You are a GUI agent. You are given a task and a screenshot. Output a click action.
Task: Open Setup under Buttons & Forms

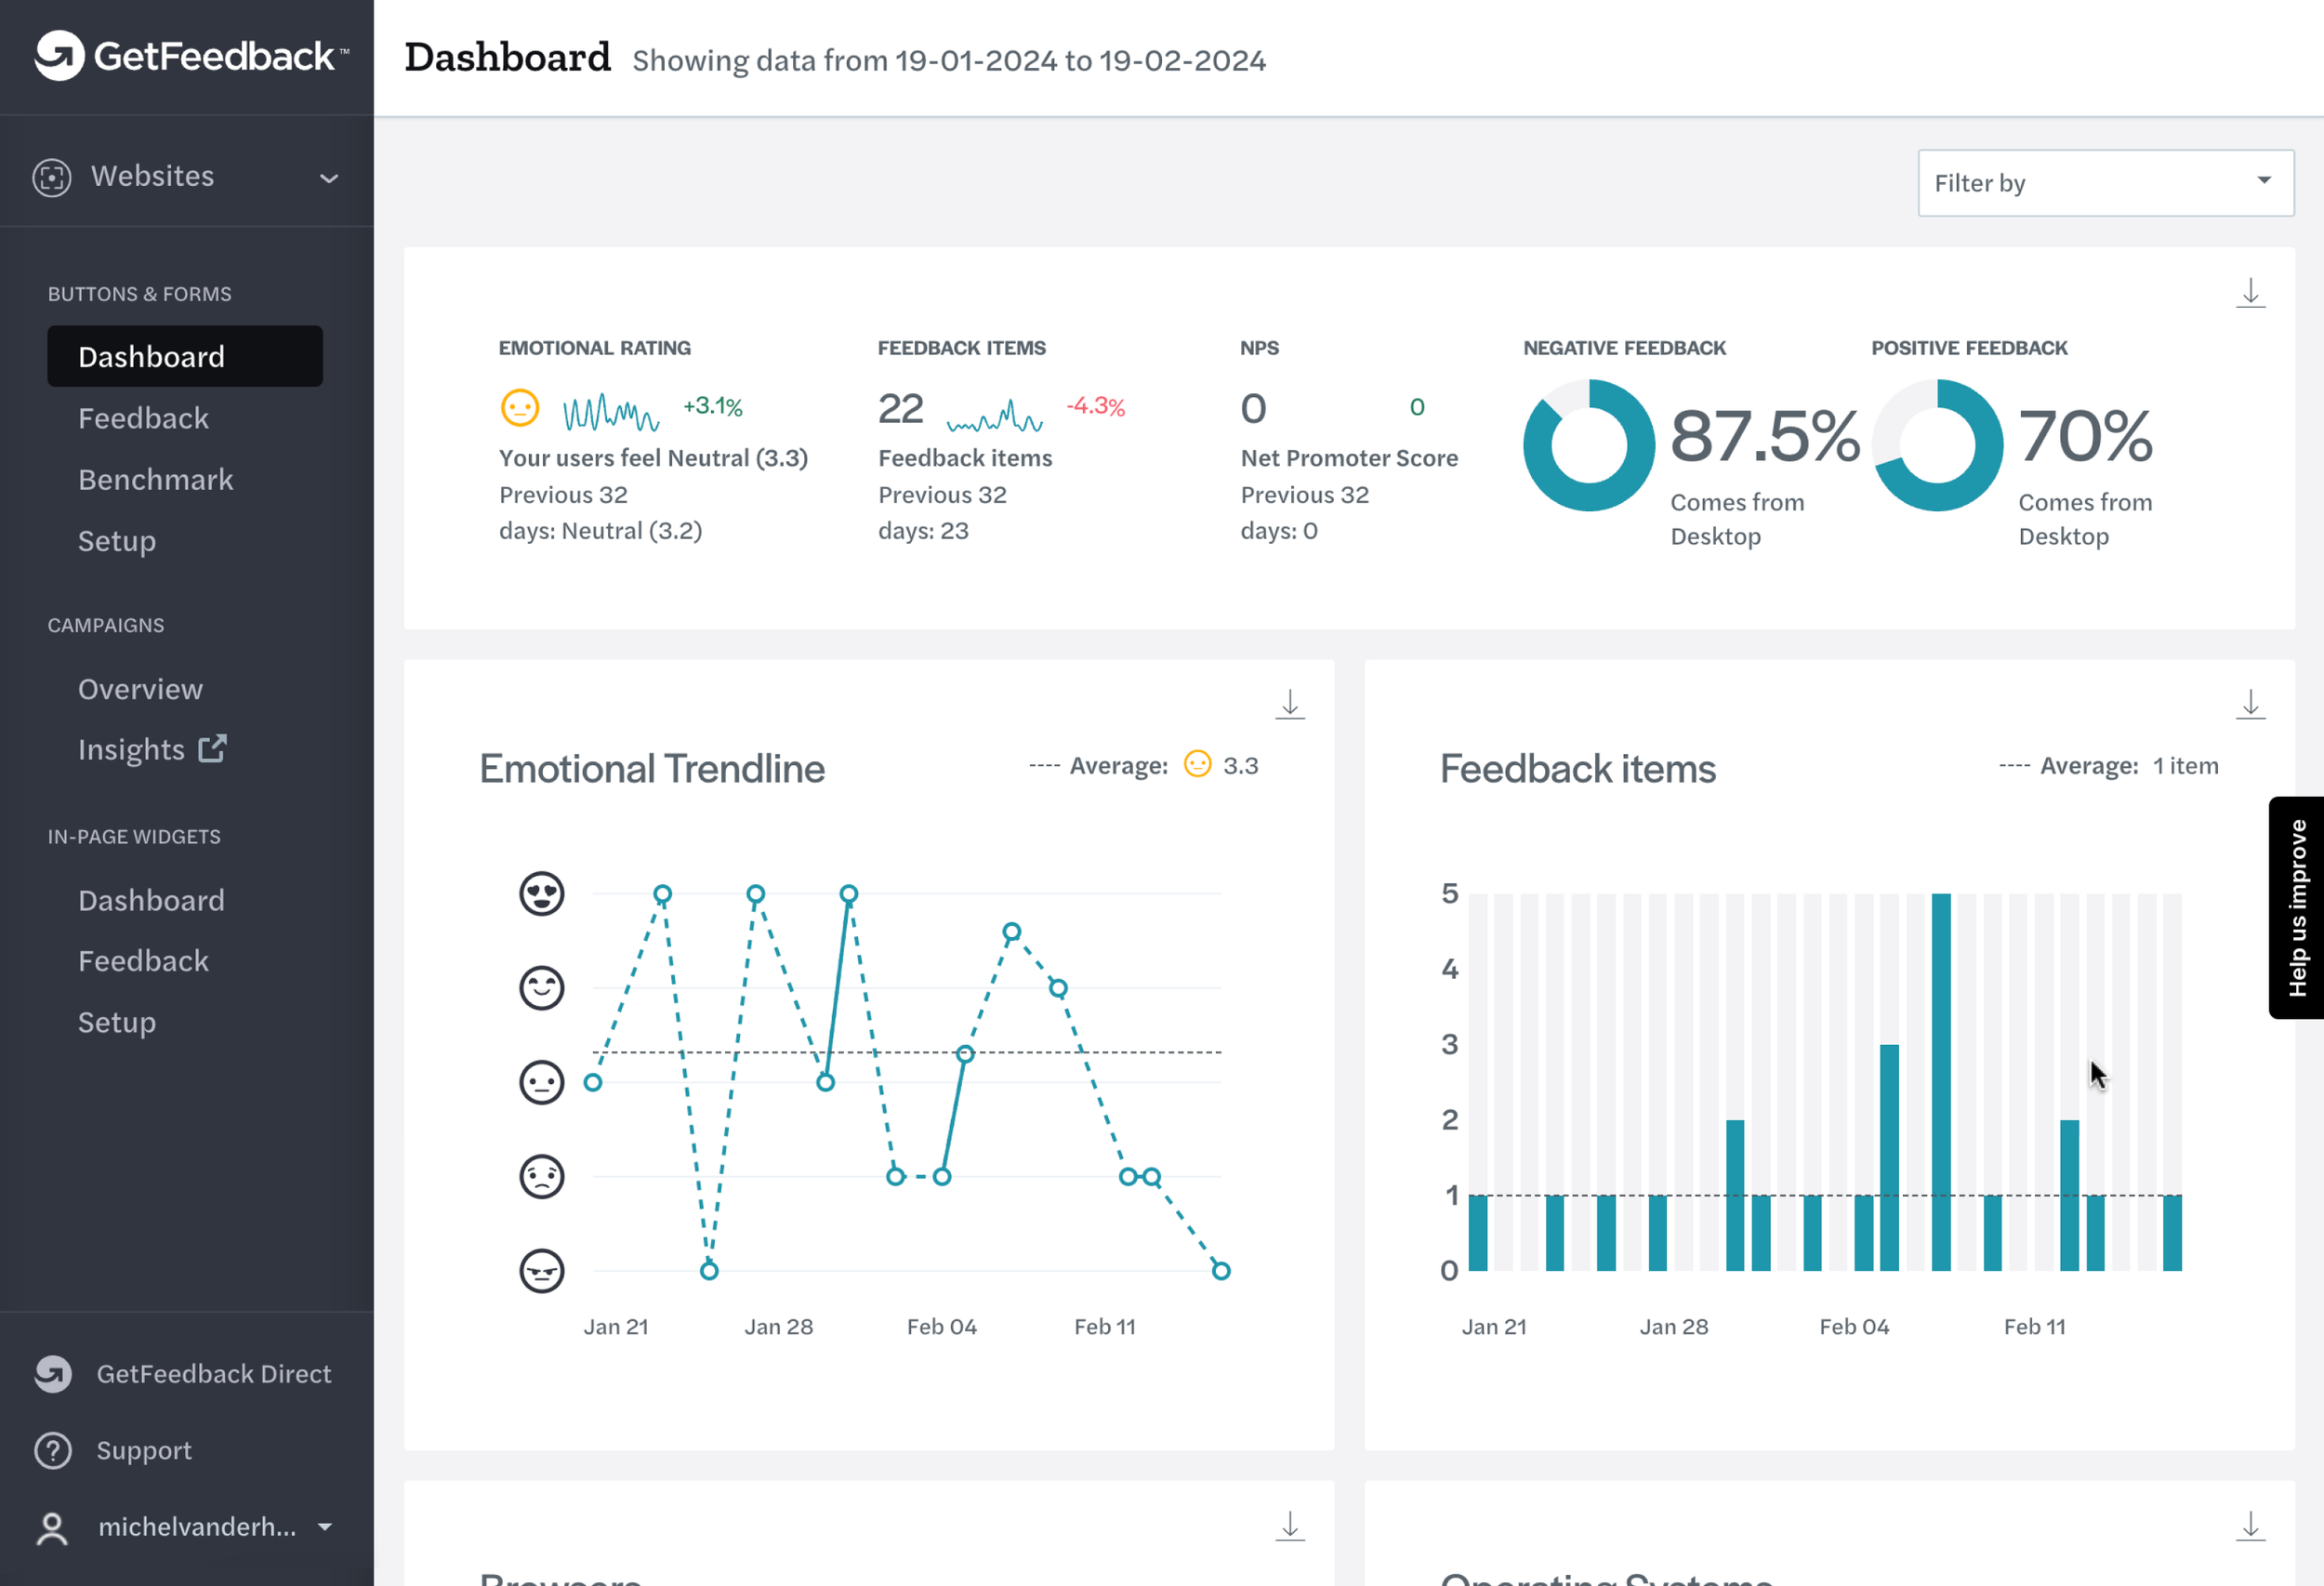pos(117,541)
